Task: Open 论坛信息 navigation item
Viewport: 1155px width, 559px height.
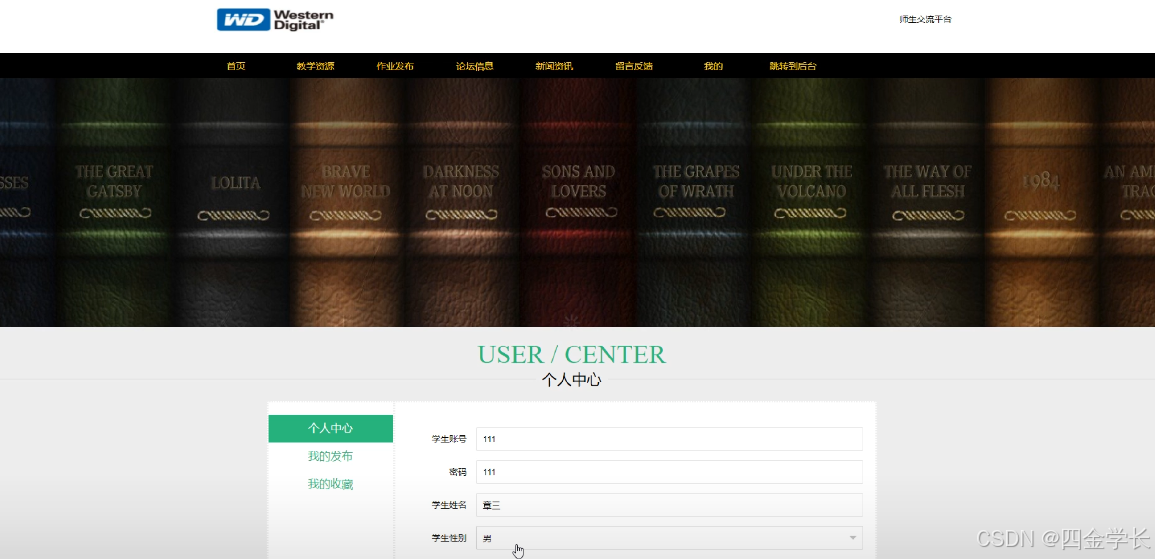Action: point(474,66)
